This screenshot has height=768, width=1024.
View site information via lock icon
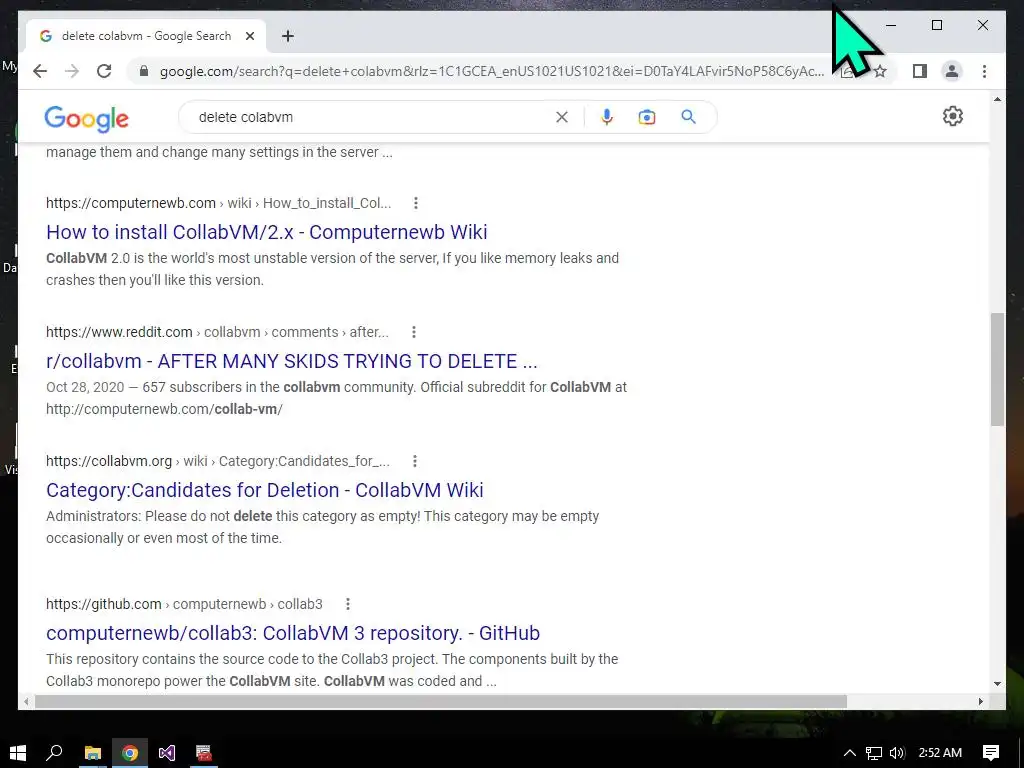[144, 71]
